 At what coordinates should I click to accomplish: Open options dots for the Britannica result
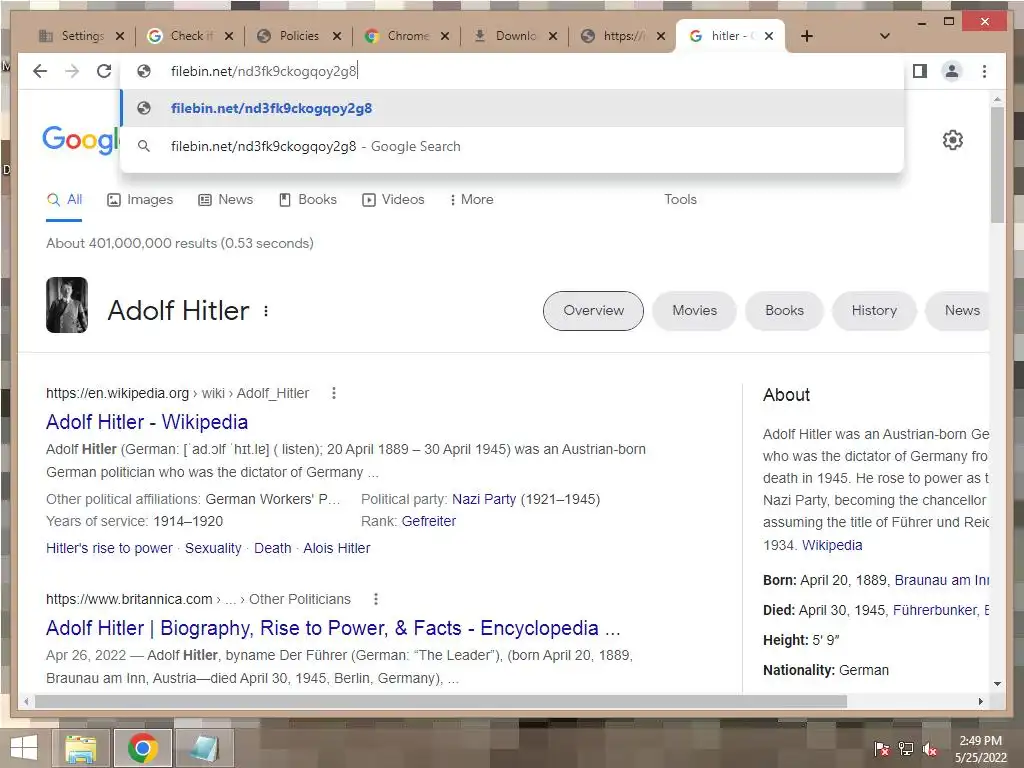tap(376, 599)
